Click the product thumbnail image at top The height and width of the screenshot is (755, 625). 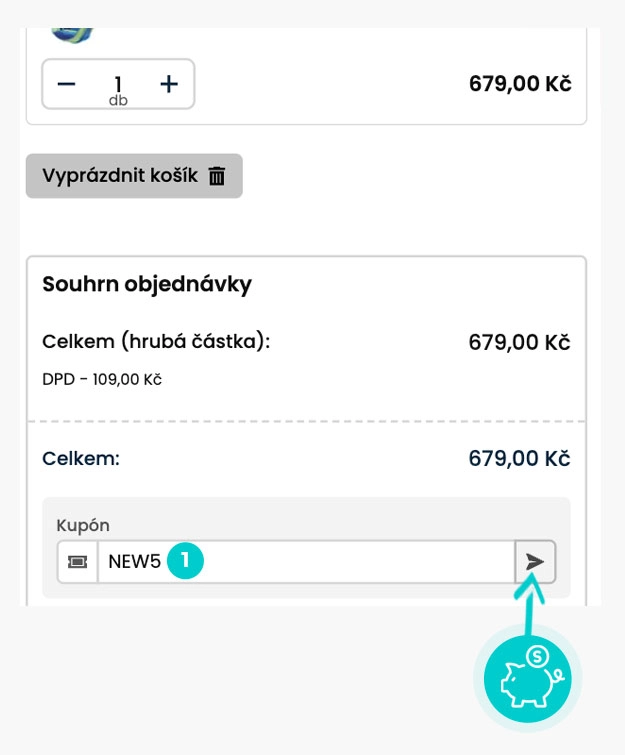(x=71, y=35)
